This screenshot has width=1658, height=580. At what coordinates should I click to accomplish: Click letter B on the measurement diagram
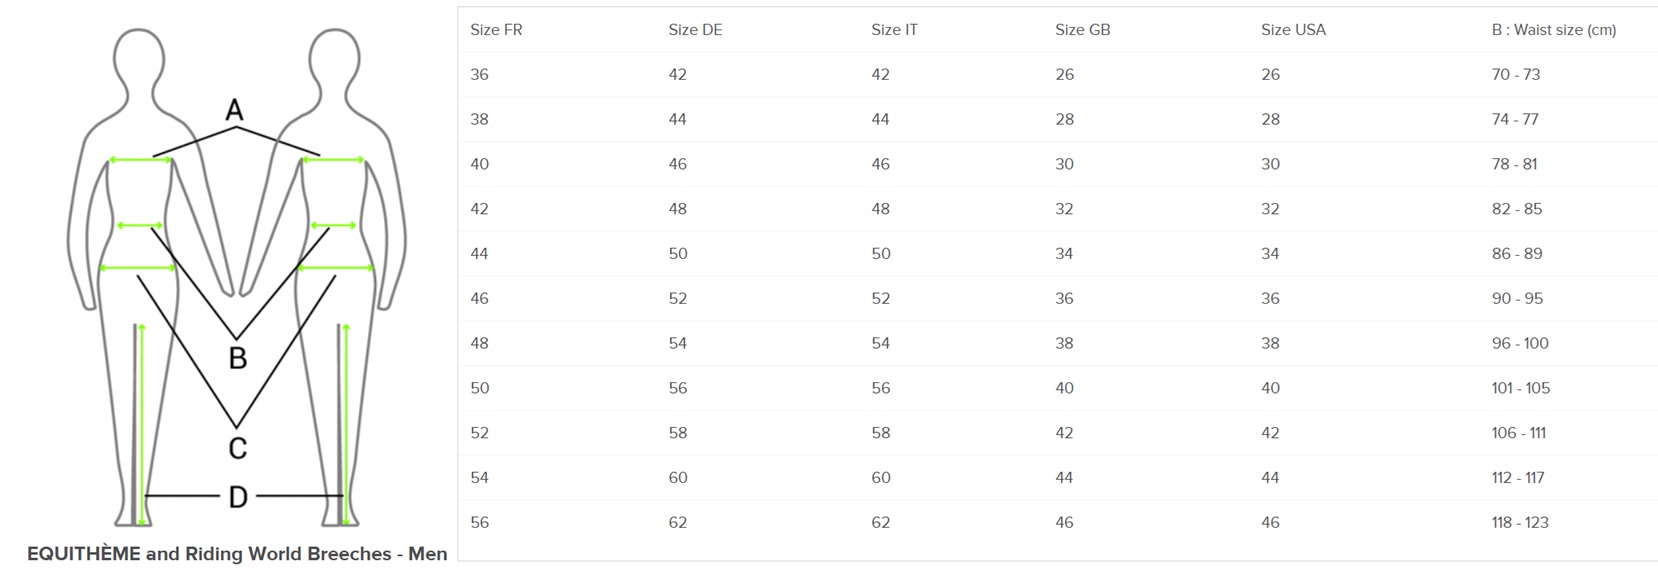237,358
